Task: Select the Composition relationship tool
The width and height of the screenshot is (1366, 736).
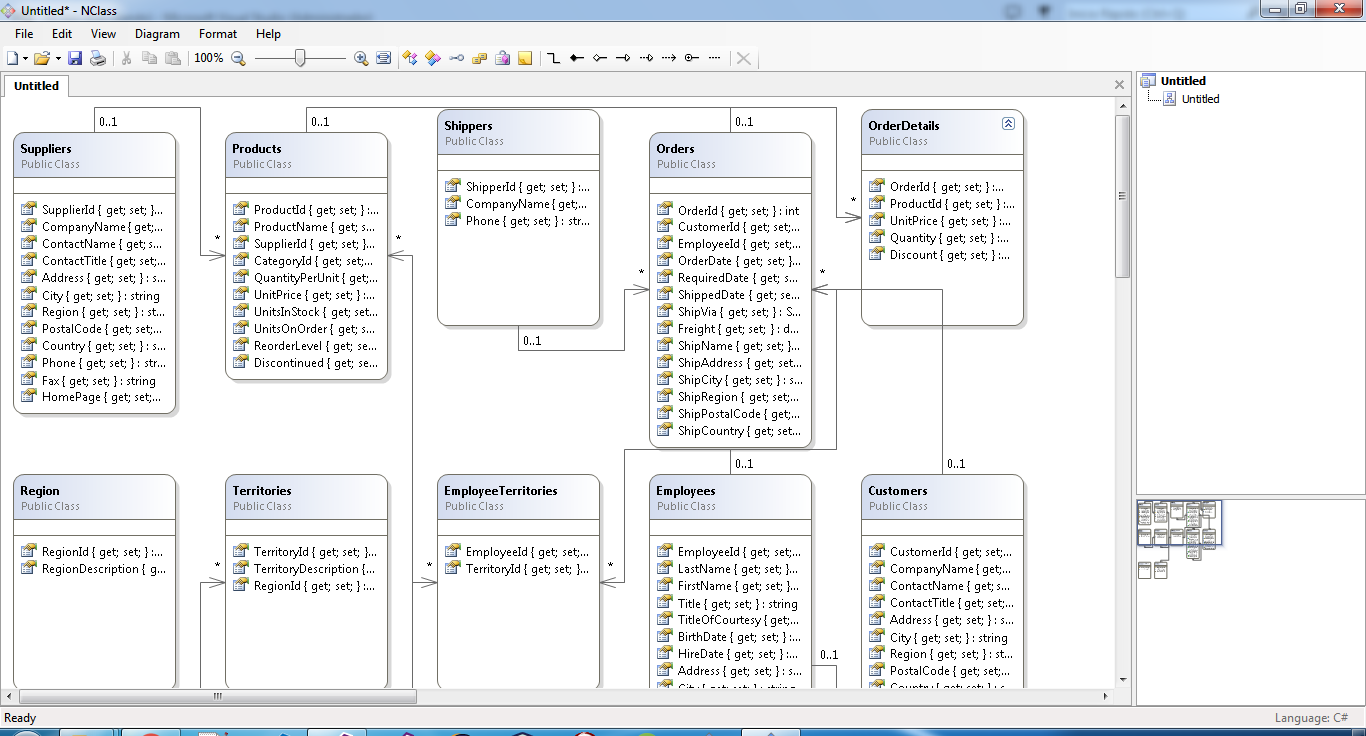Action: coord(577,58)
